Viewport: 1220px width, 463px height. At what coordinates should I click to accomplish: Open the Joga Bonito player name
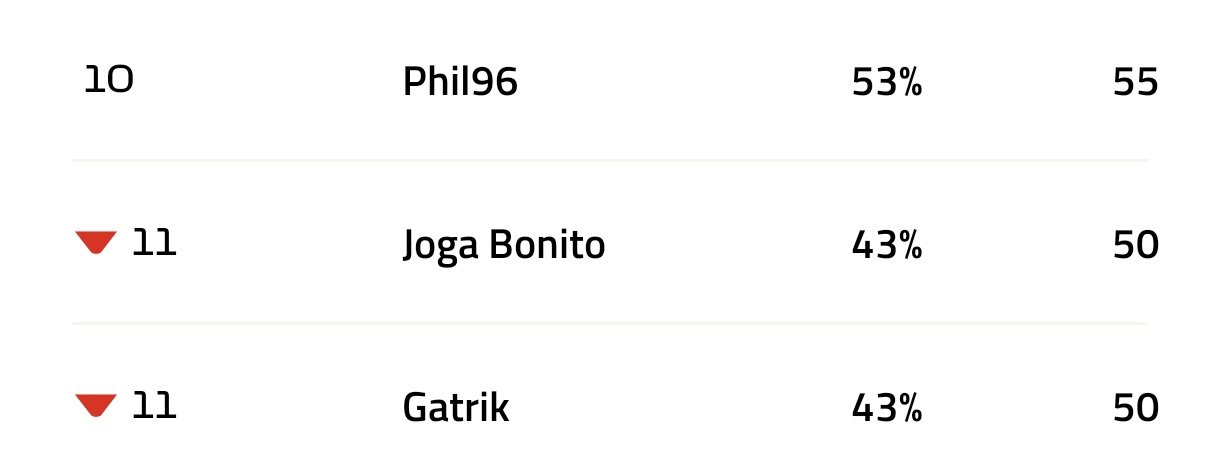point(504,245)
